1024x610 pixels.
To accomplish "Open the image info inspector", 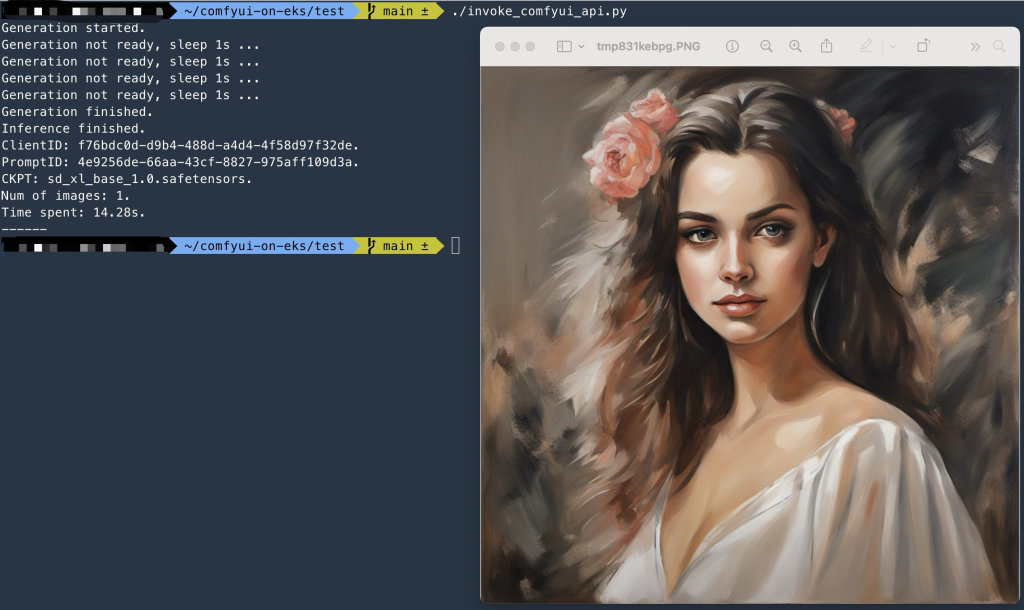I will pos(733,45).
